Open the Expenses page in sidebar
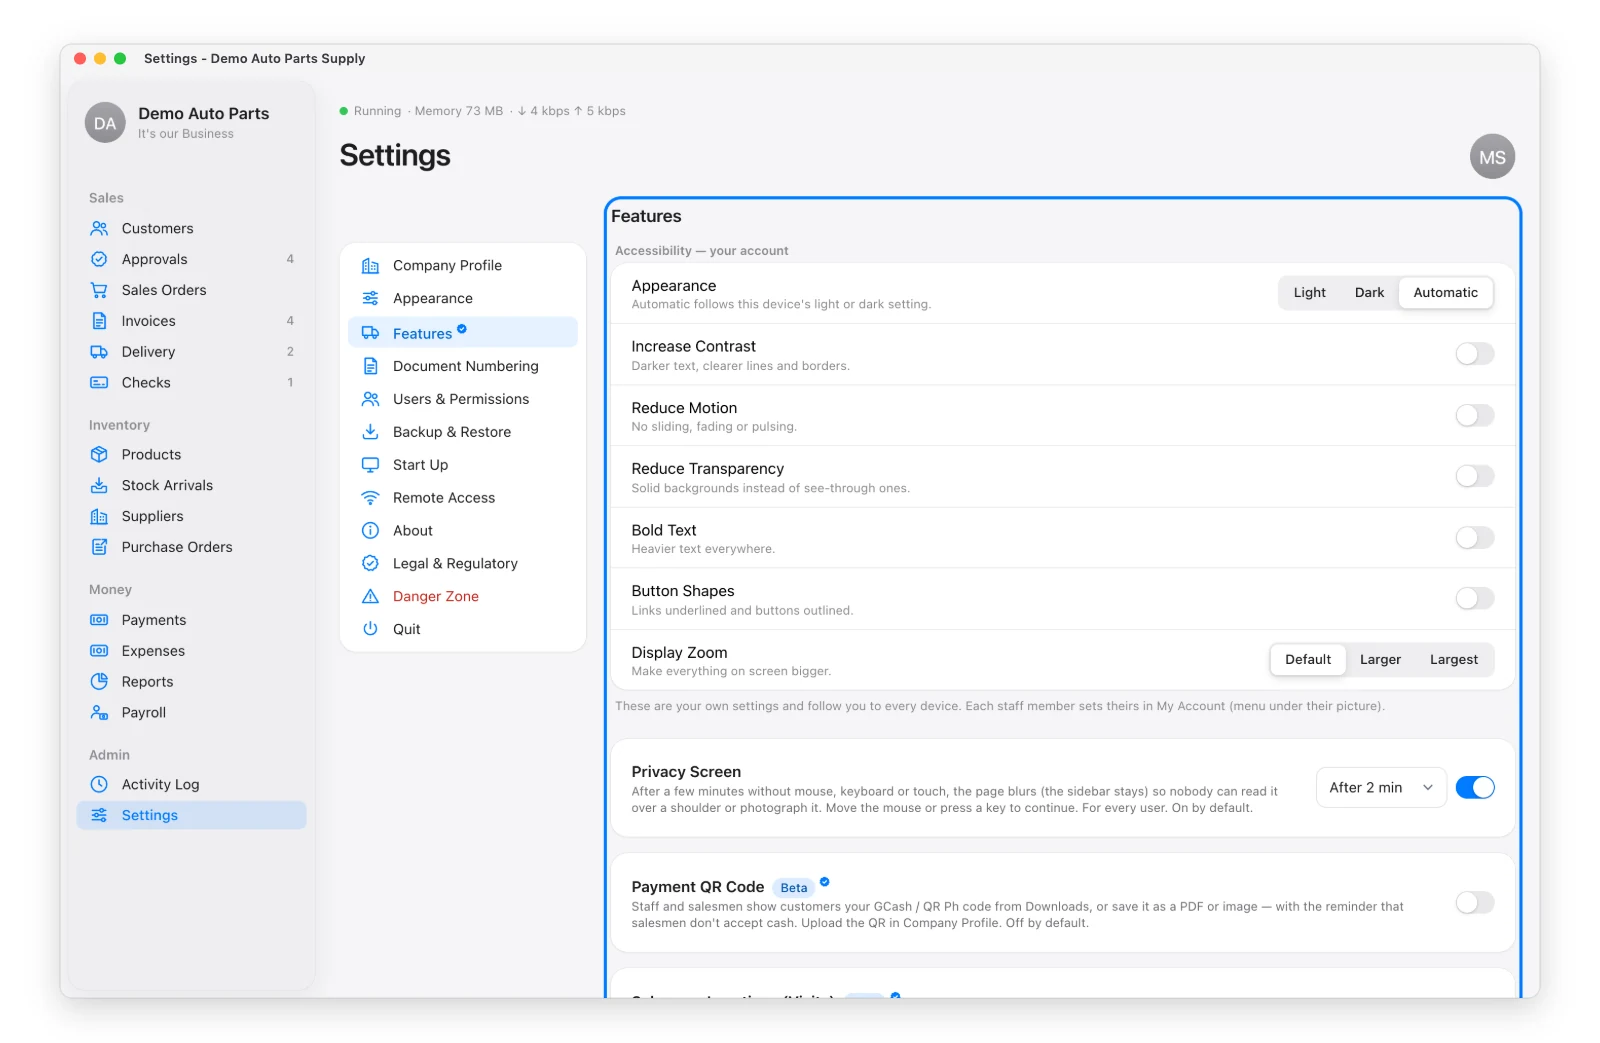This screenshot has width=1600, height=1043. 192,651
